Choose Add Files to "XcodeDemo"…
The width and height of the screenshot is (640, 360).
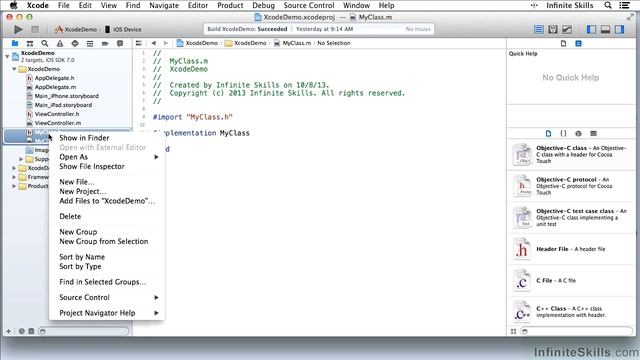(107, 201)
